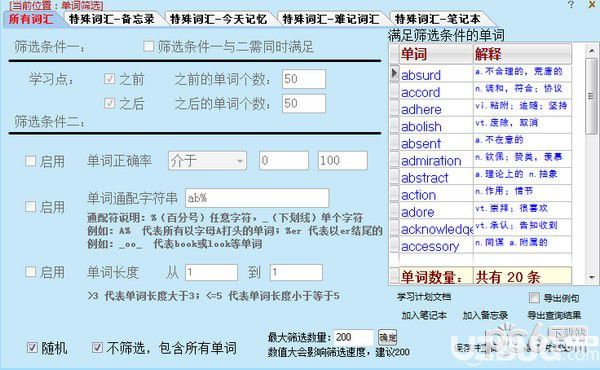The image size is (600, 370).
Task: Click the 导出查询结果 button
Action: [554, 315]
